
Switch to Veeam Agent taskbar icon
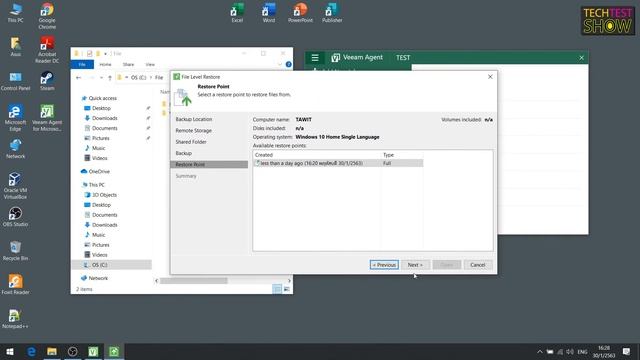coord(93,351)
